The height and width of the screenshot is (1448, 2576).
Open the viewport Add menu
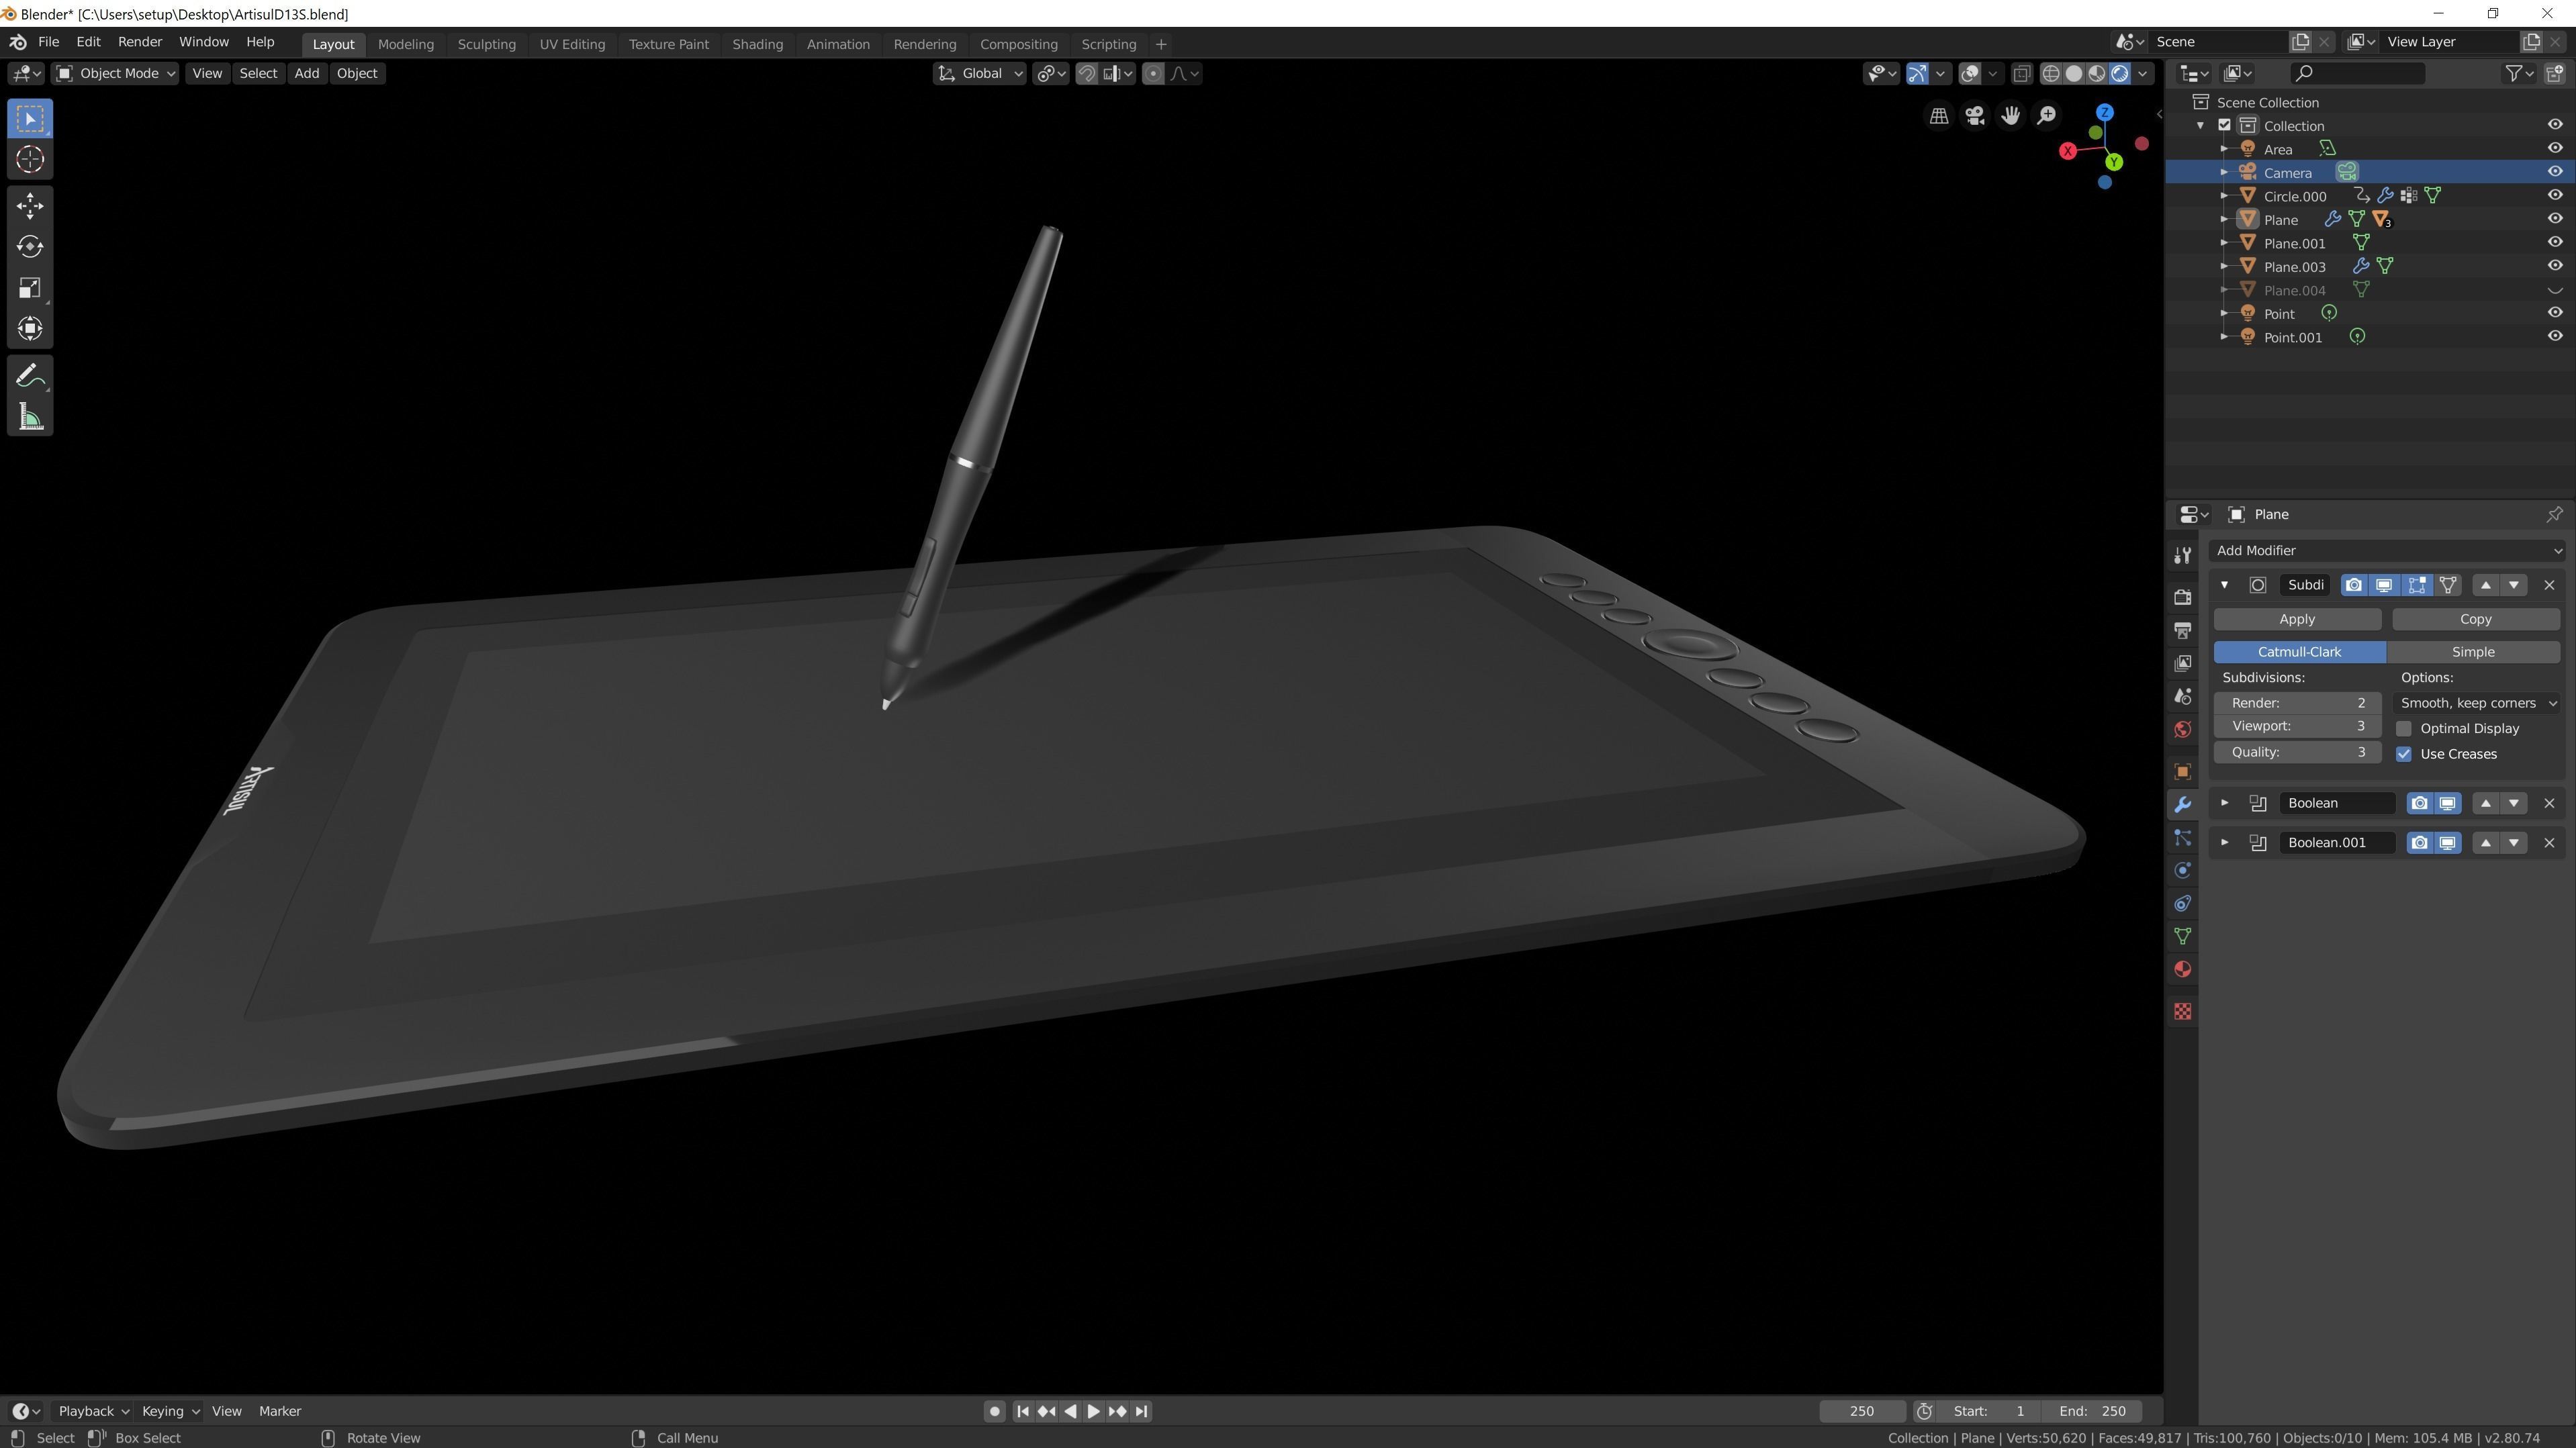[306, 73]
